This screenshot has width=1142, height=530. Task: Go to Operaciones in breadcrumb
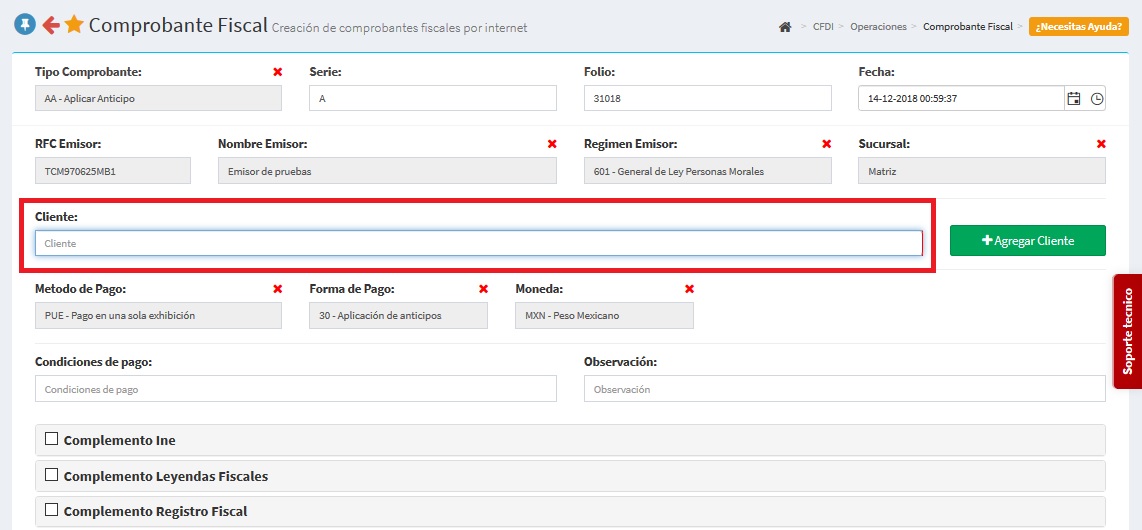point(878,27)
